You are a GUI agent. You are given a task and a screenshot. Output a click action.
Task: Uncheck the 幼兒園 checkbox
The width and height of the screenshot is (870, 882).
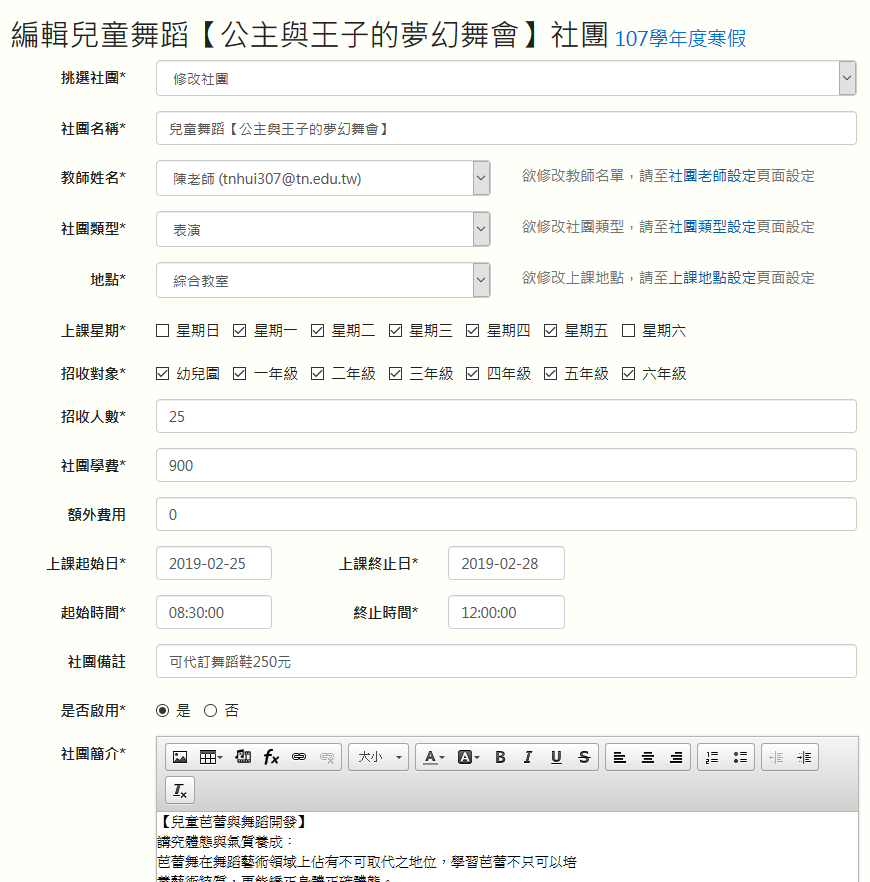click(163, 374)
